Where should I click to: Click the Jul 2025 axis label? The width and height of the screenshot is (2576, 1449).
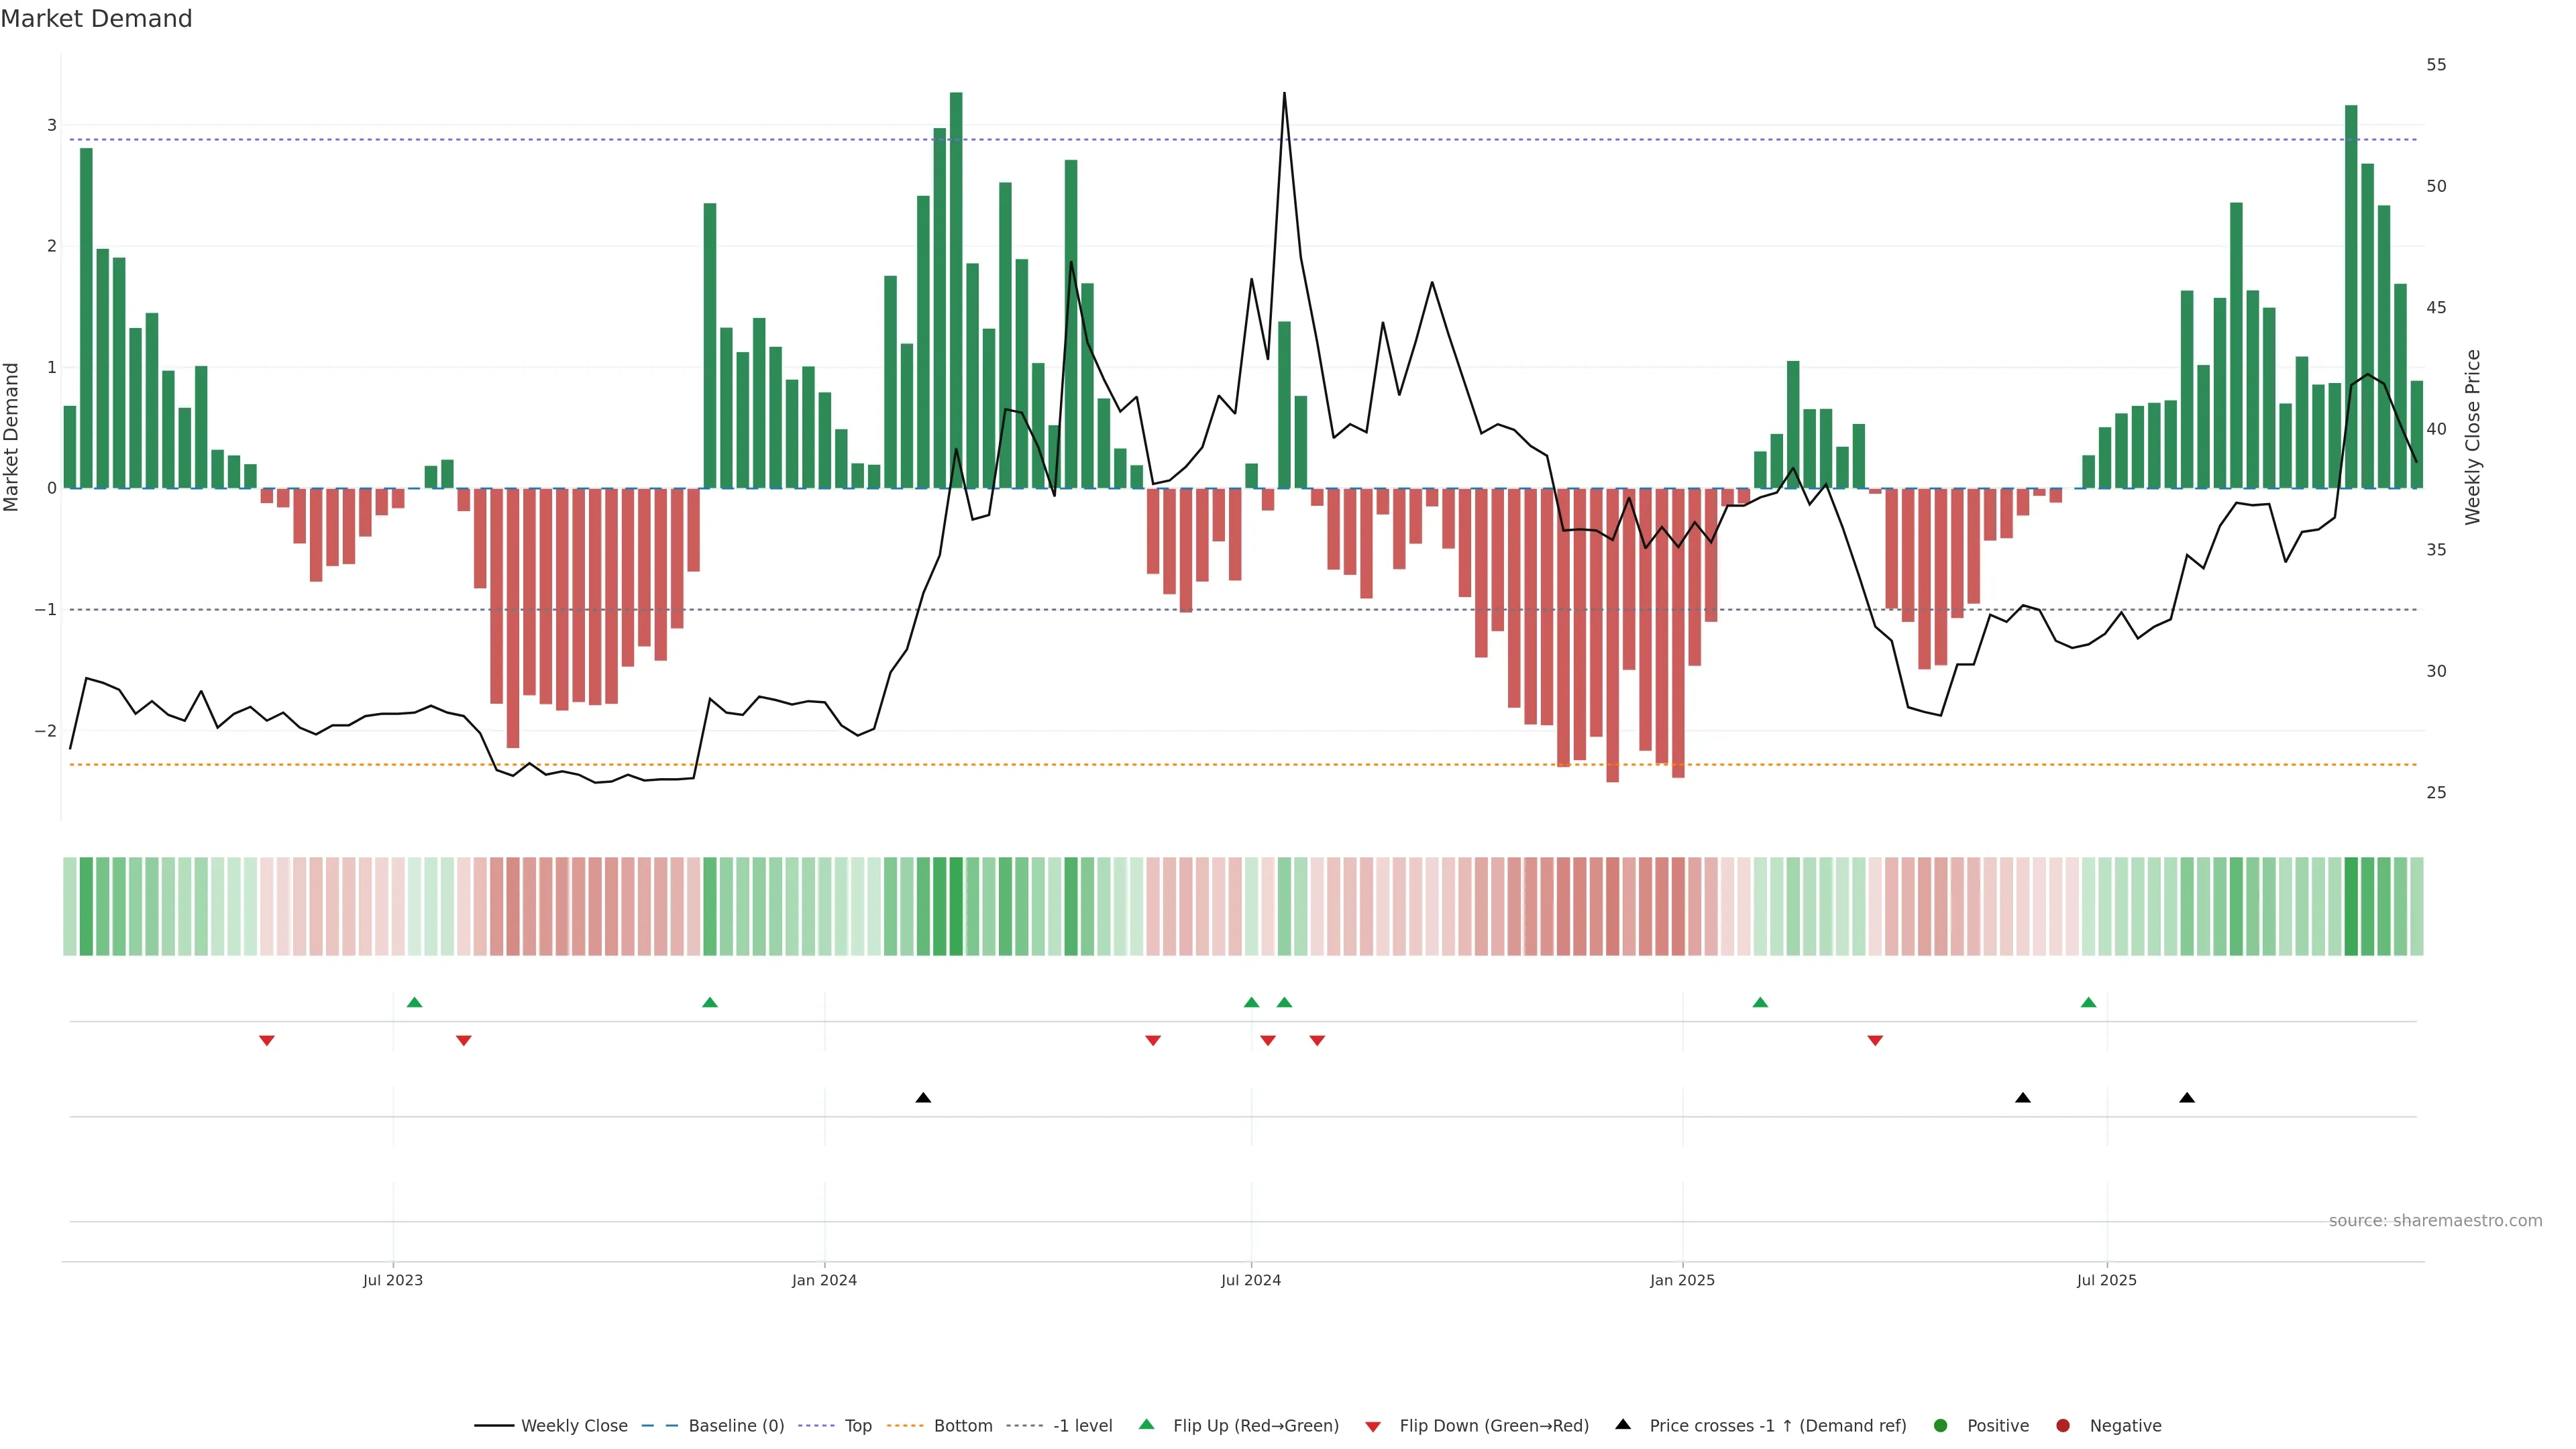coord(2106,1280)
